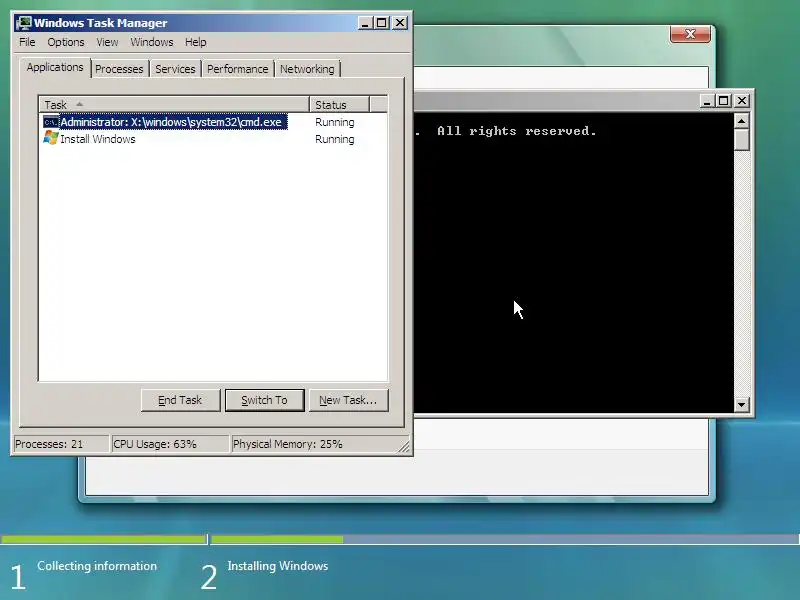Sort by the Task column header
The image size is (800, 600).
pyautogui.click(x=174, y=105)
